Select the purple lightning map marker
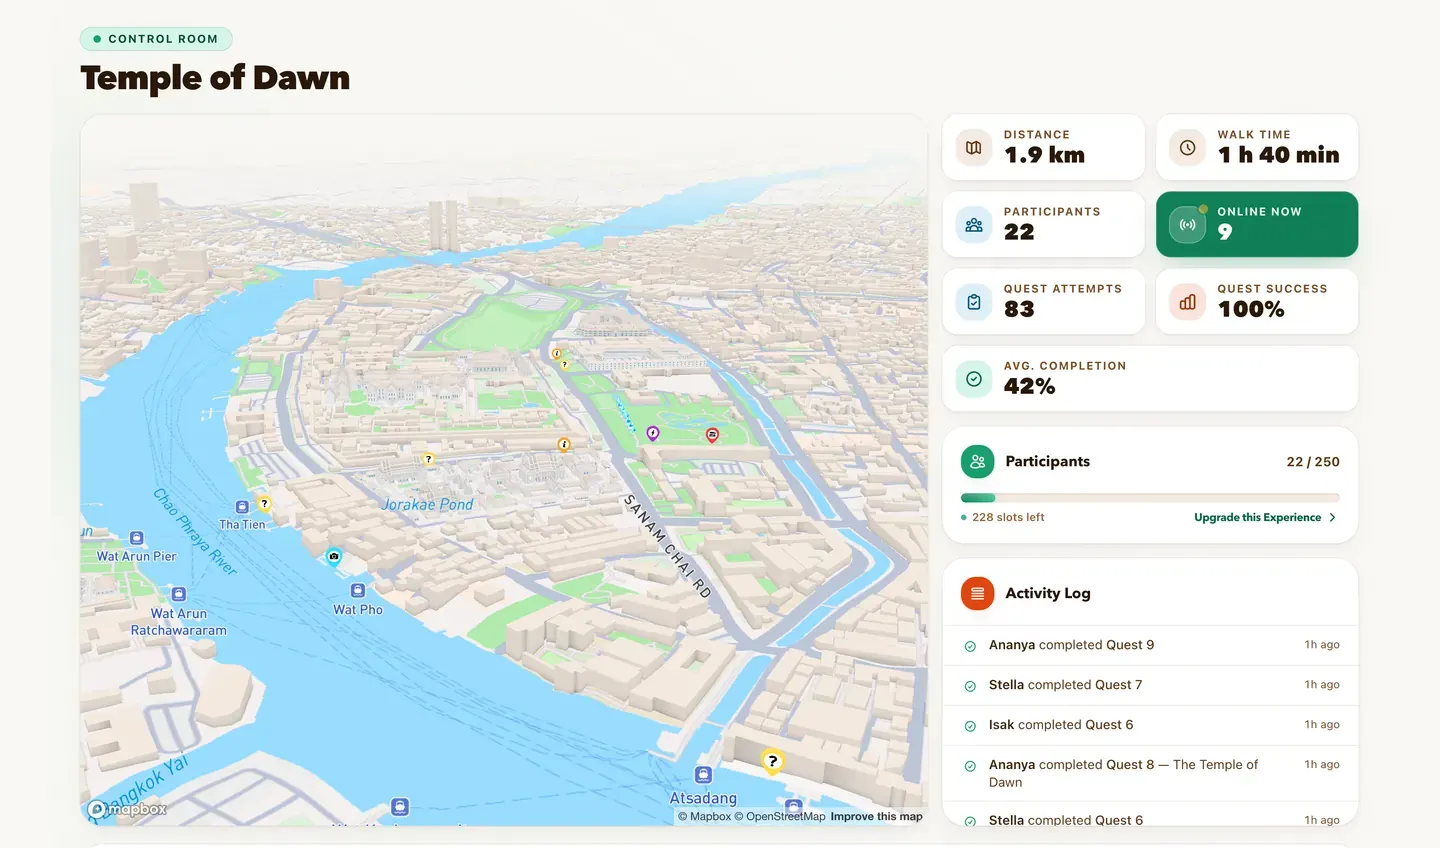 click(x=653, y=433)
